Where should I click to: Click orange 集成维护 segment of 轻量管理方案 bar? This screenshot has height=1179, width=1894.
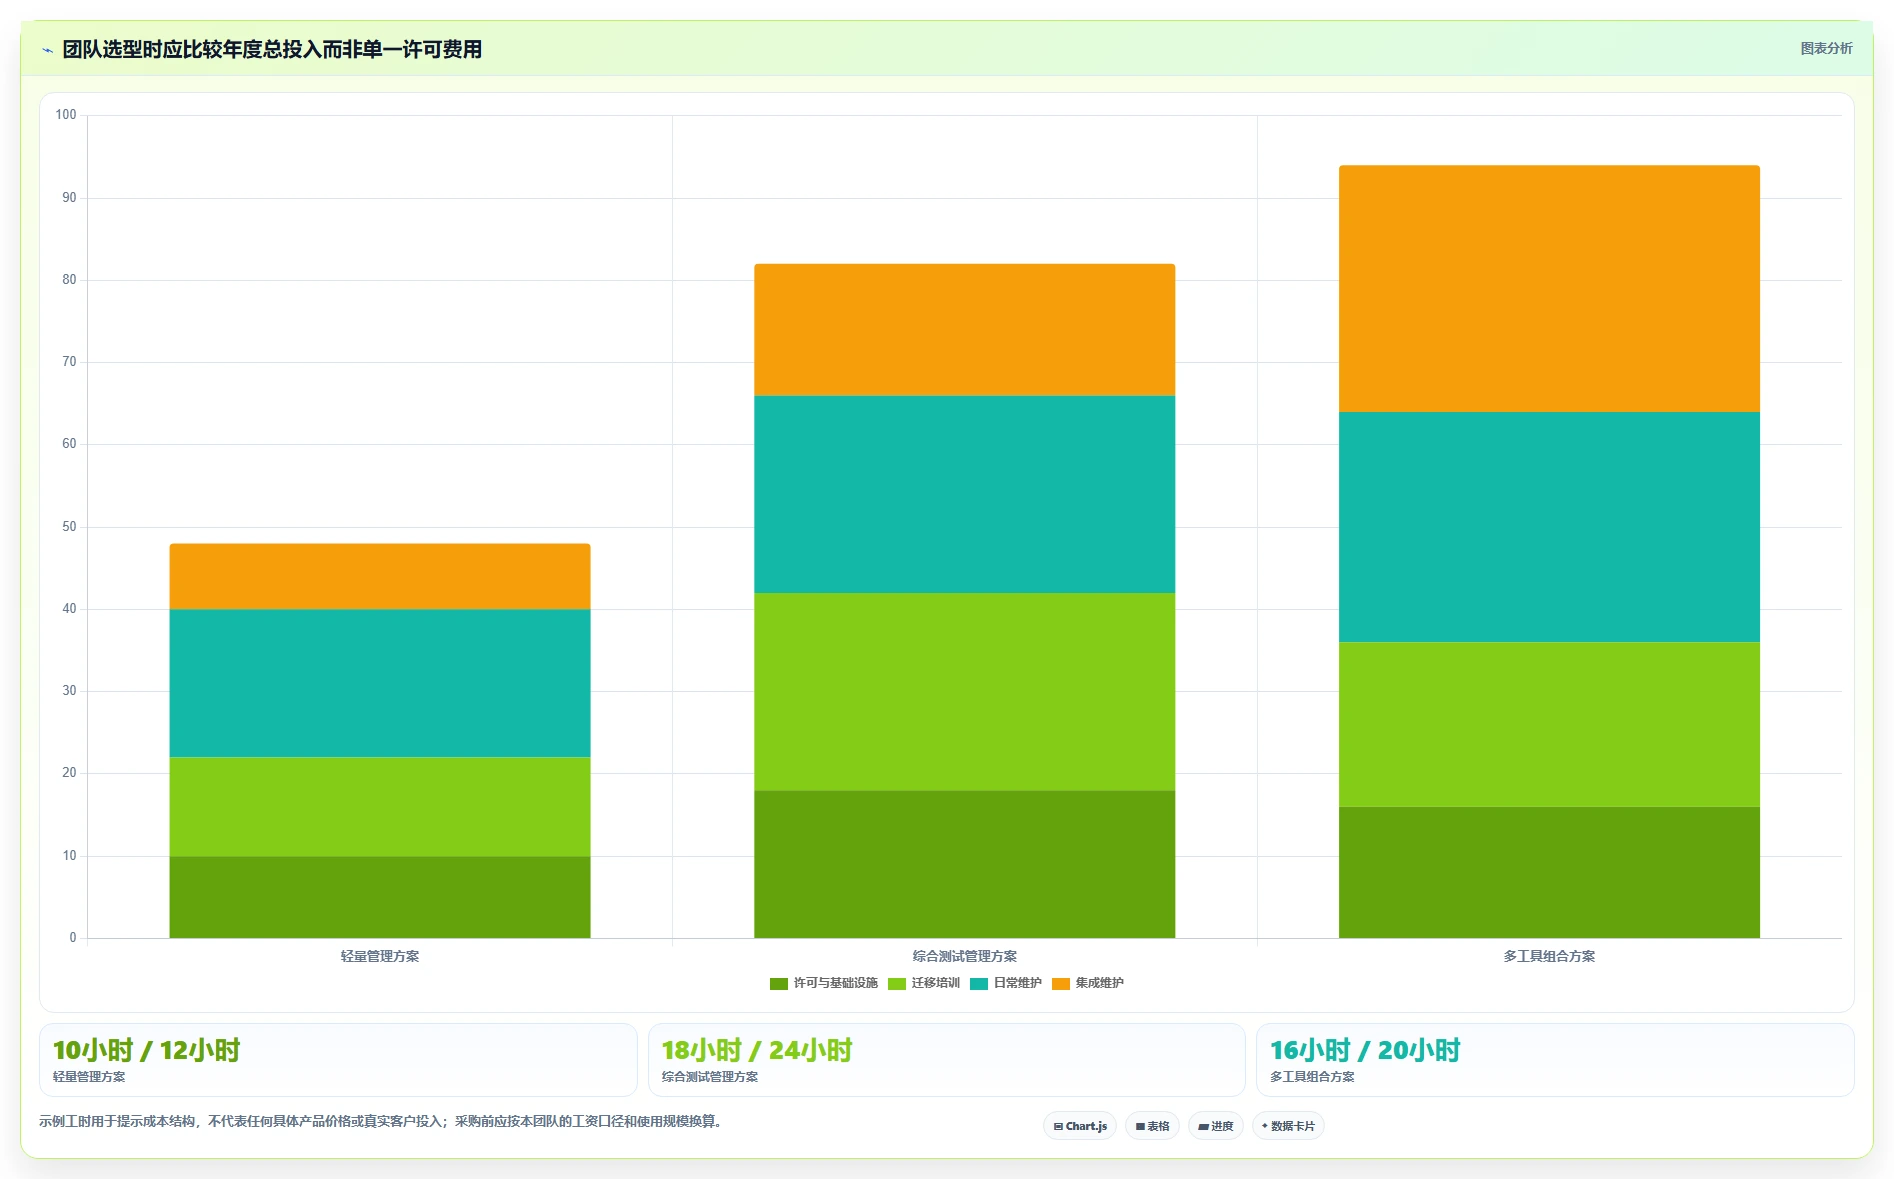coord(380,577)
